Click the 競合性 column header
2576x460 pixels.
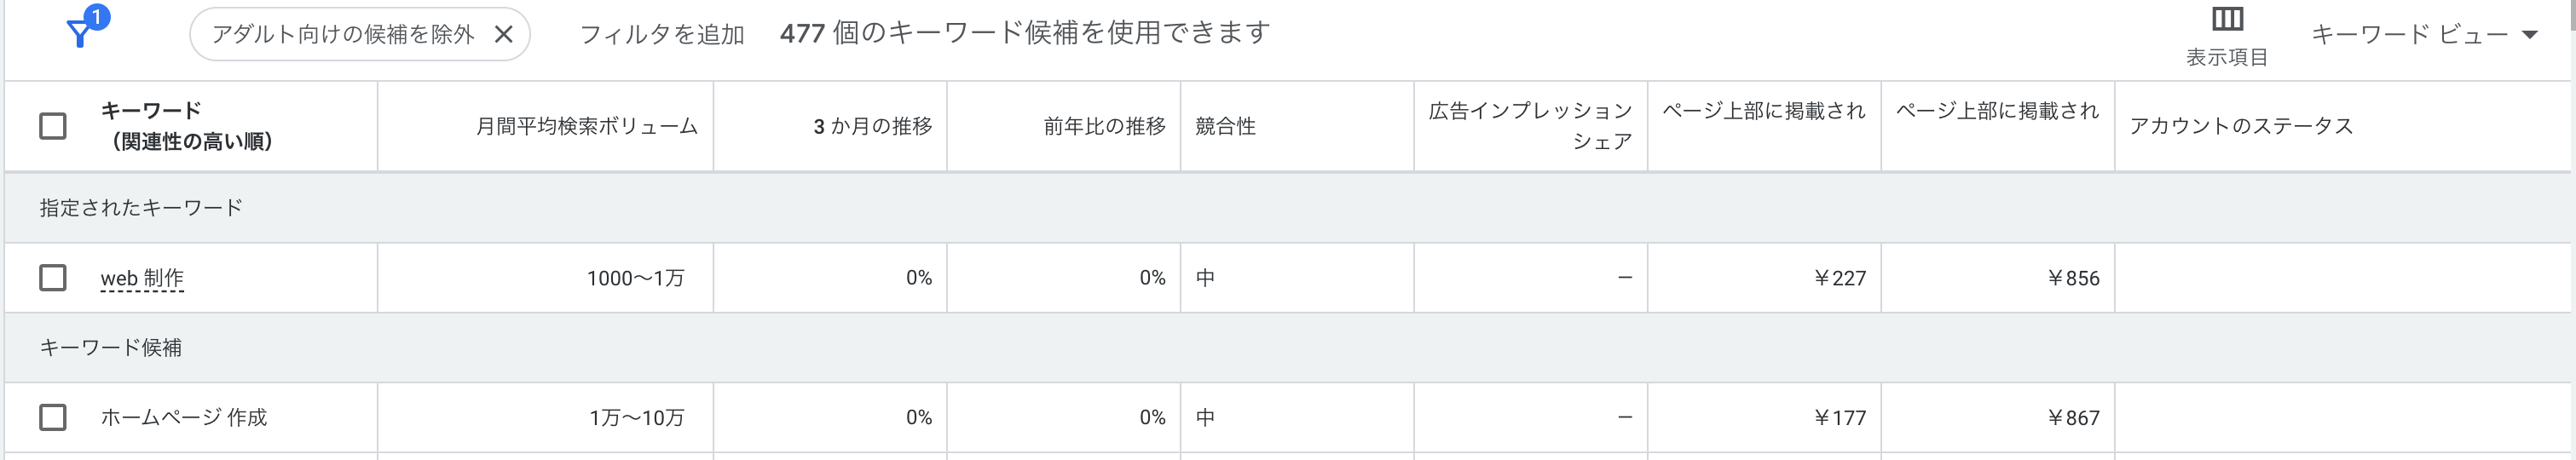[x=1225, y=126]
